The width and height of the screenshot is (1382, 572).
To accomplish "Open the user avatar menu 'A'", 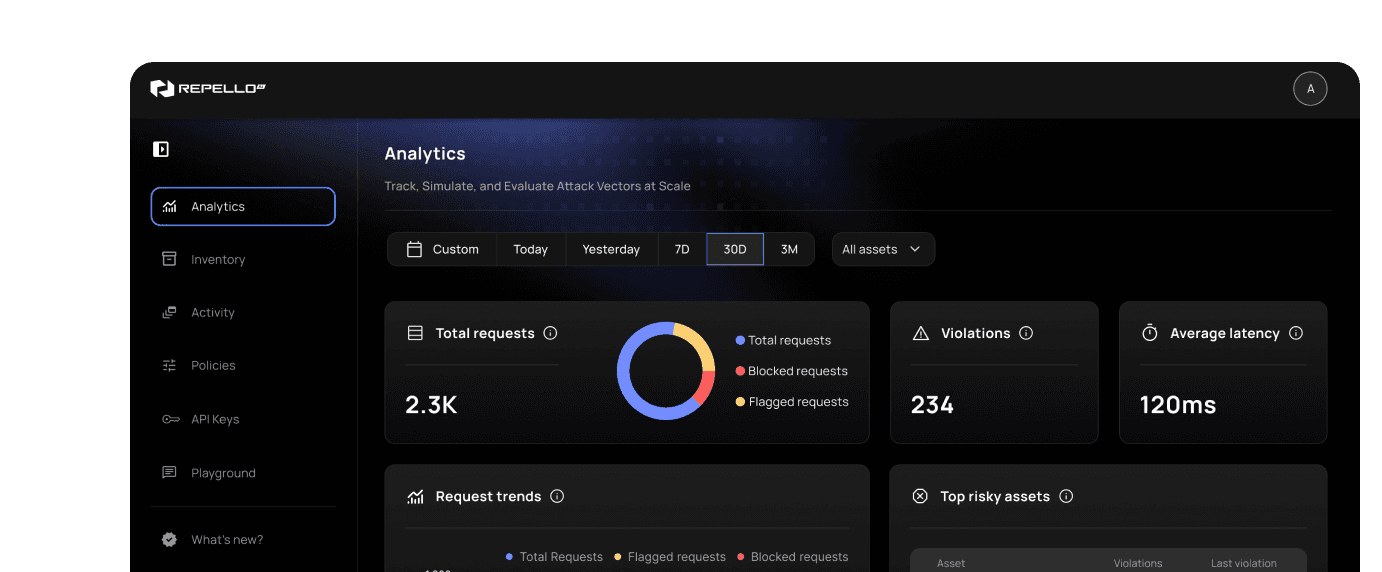I will coord(1310,89).
